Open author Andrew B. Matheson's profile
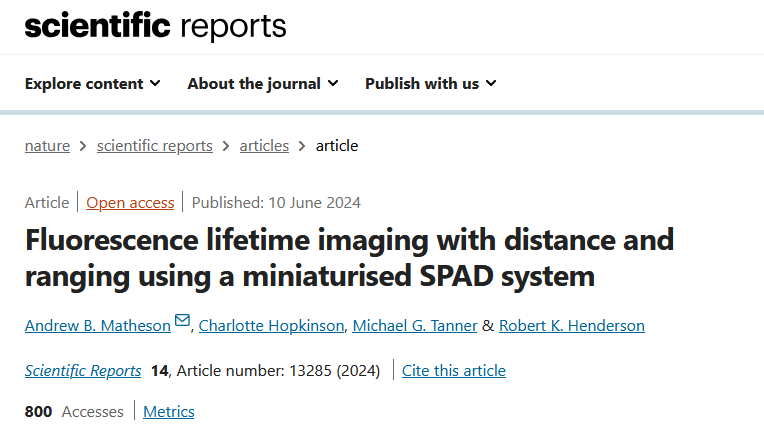Viewport: 764px width, 434px height. [98, 326]
